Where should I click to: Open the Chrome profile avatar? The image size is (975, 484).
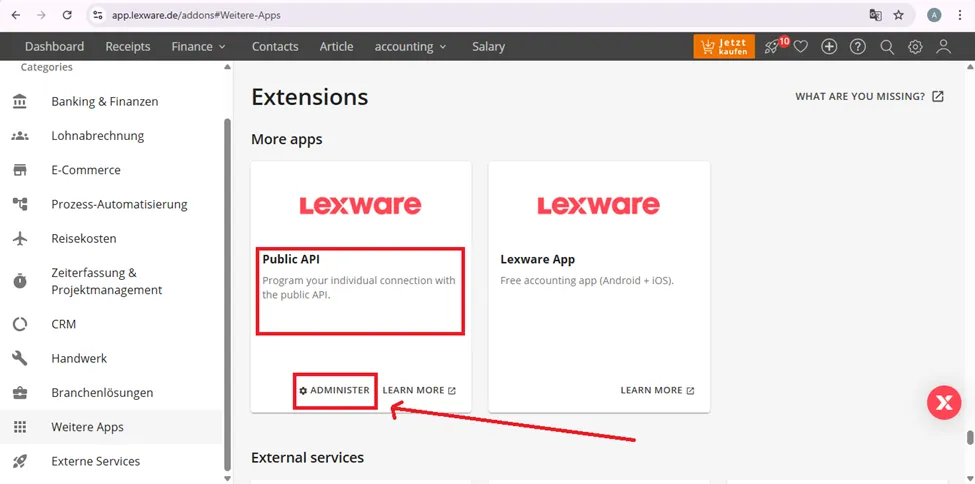point(934,16)
